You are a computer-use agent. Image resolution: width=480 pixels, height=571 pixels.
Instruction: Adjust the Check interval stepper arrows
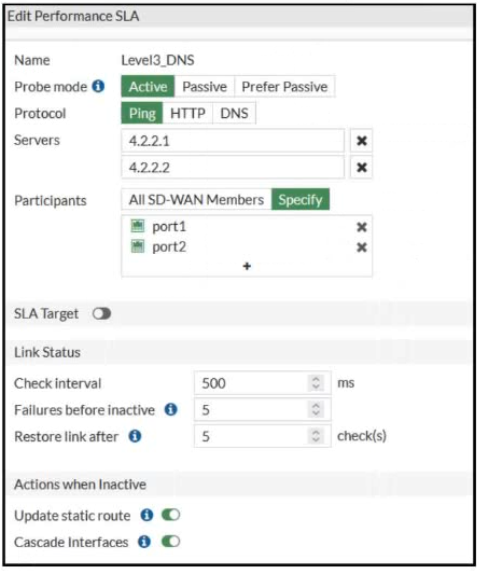pos(316,383)
